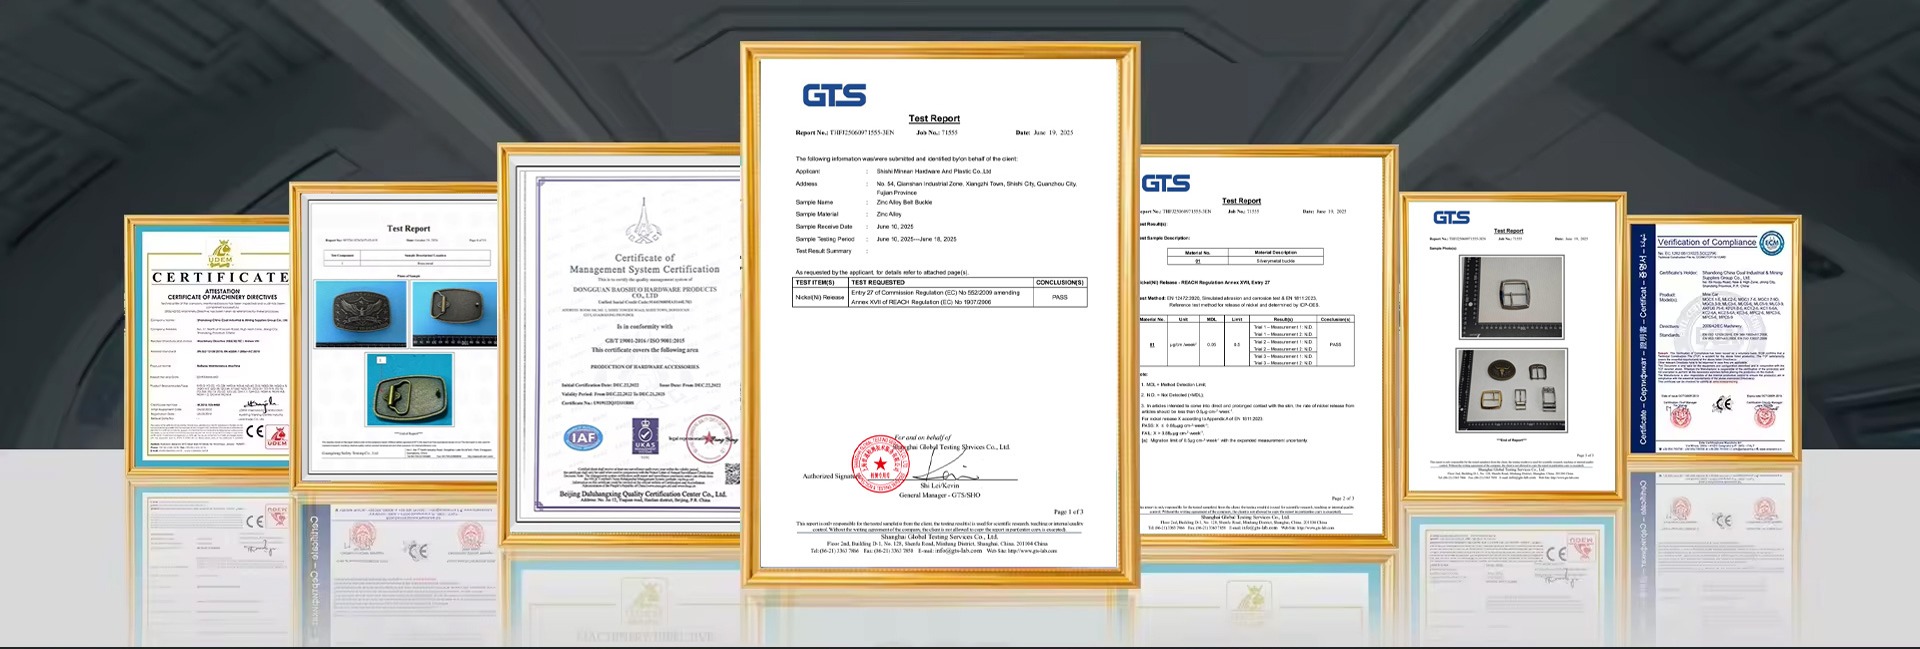Open the bottom blue-background buckle photo
This screenshot has width=1920, height=649.
(409, 391)
